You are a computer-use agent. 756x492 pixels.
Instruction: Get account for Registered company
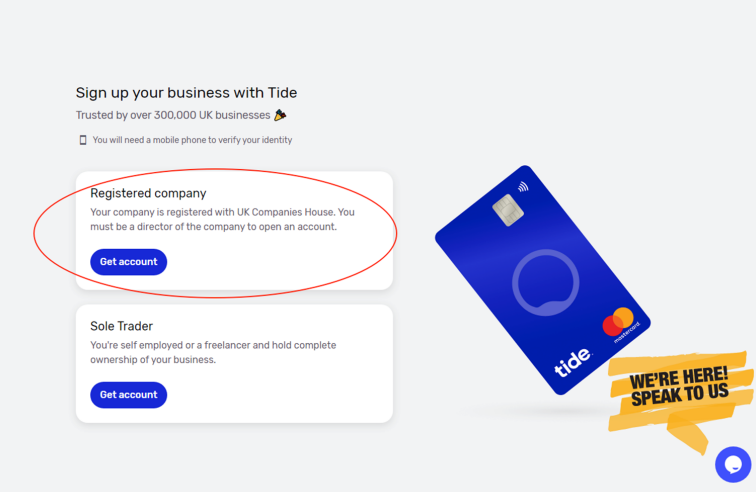point(129,262)
